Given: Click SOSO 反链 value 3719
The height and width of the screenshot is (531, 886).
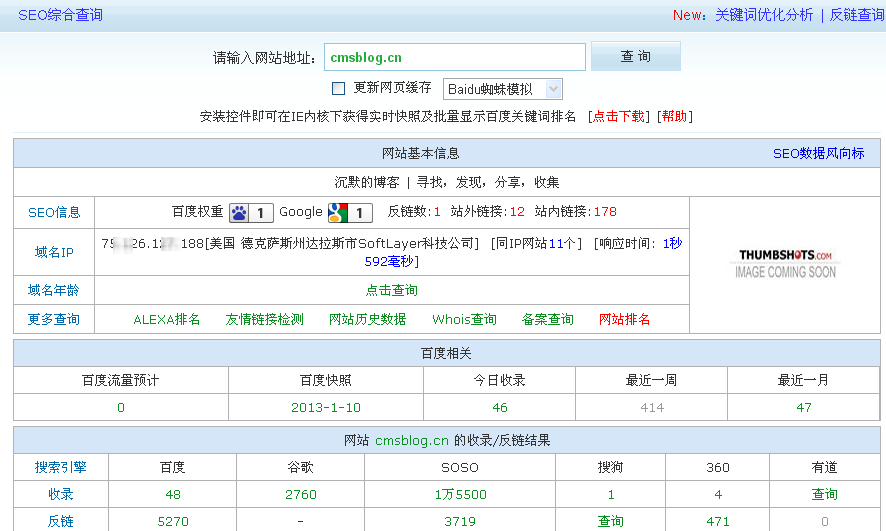Looking at the screenshot, I should pyautogui.click(x=460, y=521).
